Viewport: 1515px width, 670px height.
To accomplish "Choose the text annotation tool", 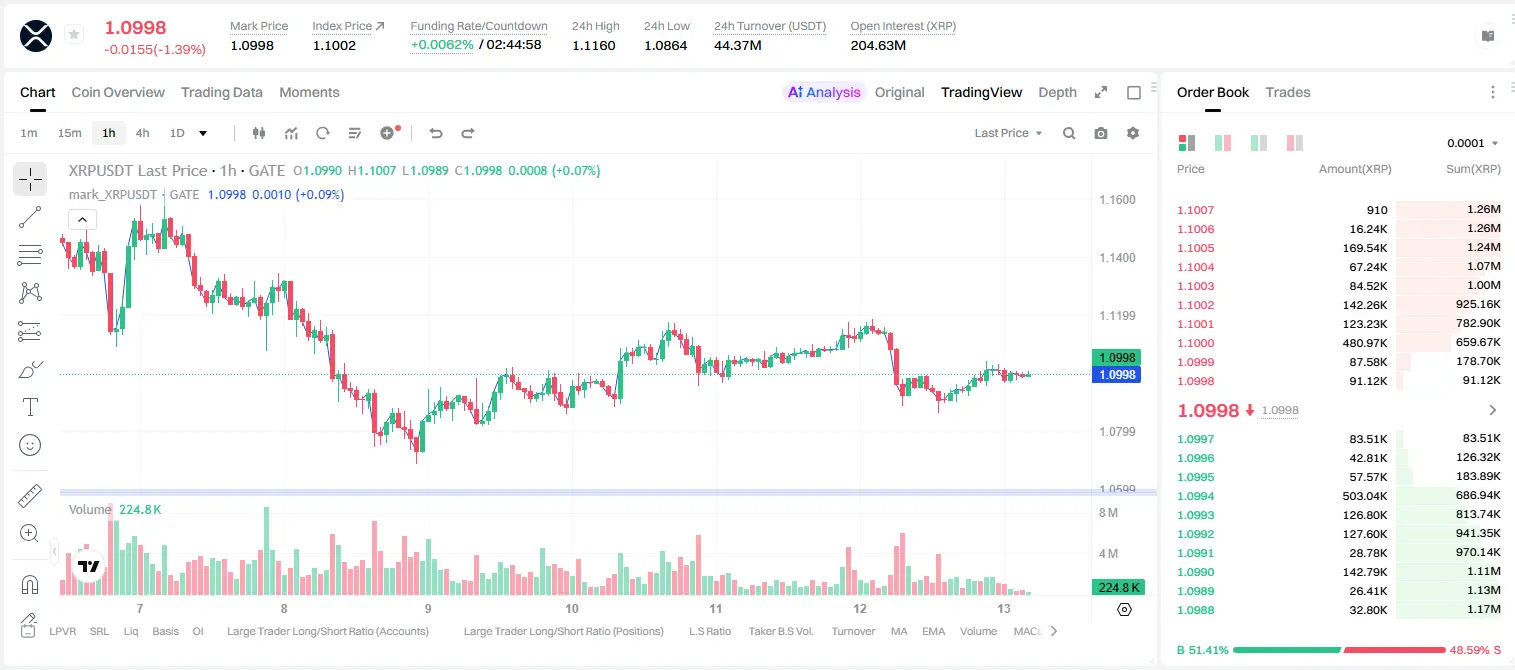I will [30, 407].
